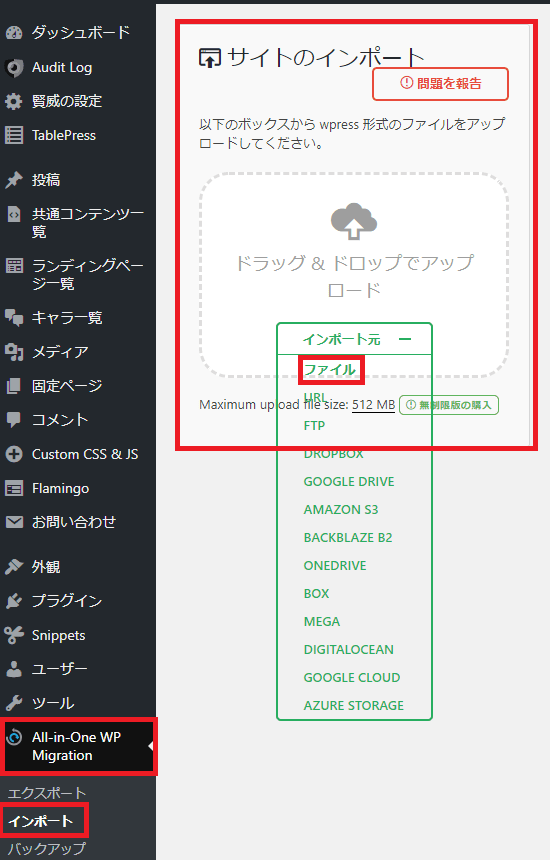Click the ユーザー person icon

14,669
